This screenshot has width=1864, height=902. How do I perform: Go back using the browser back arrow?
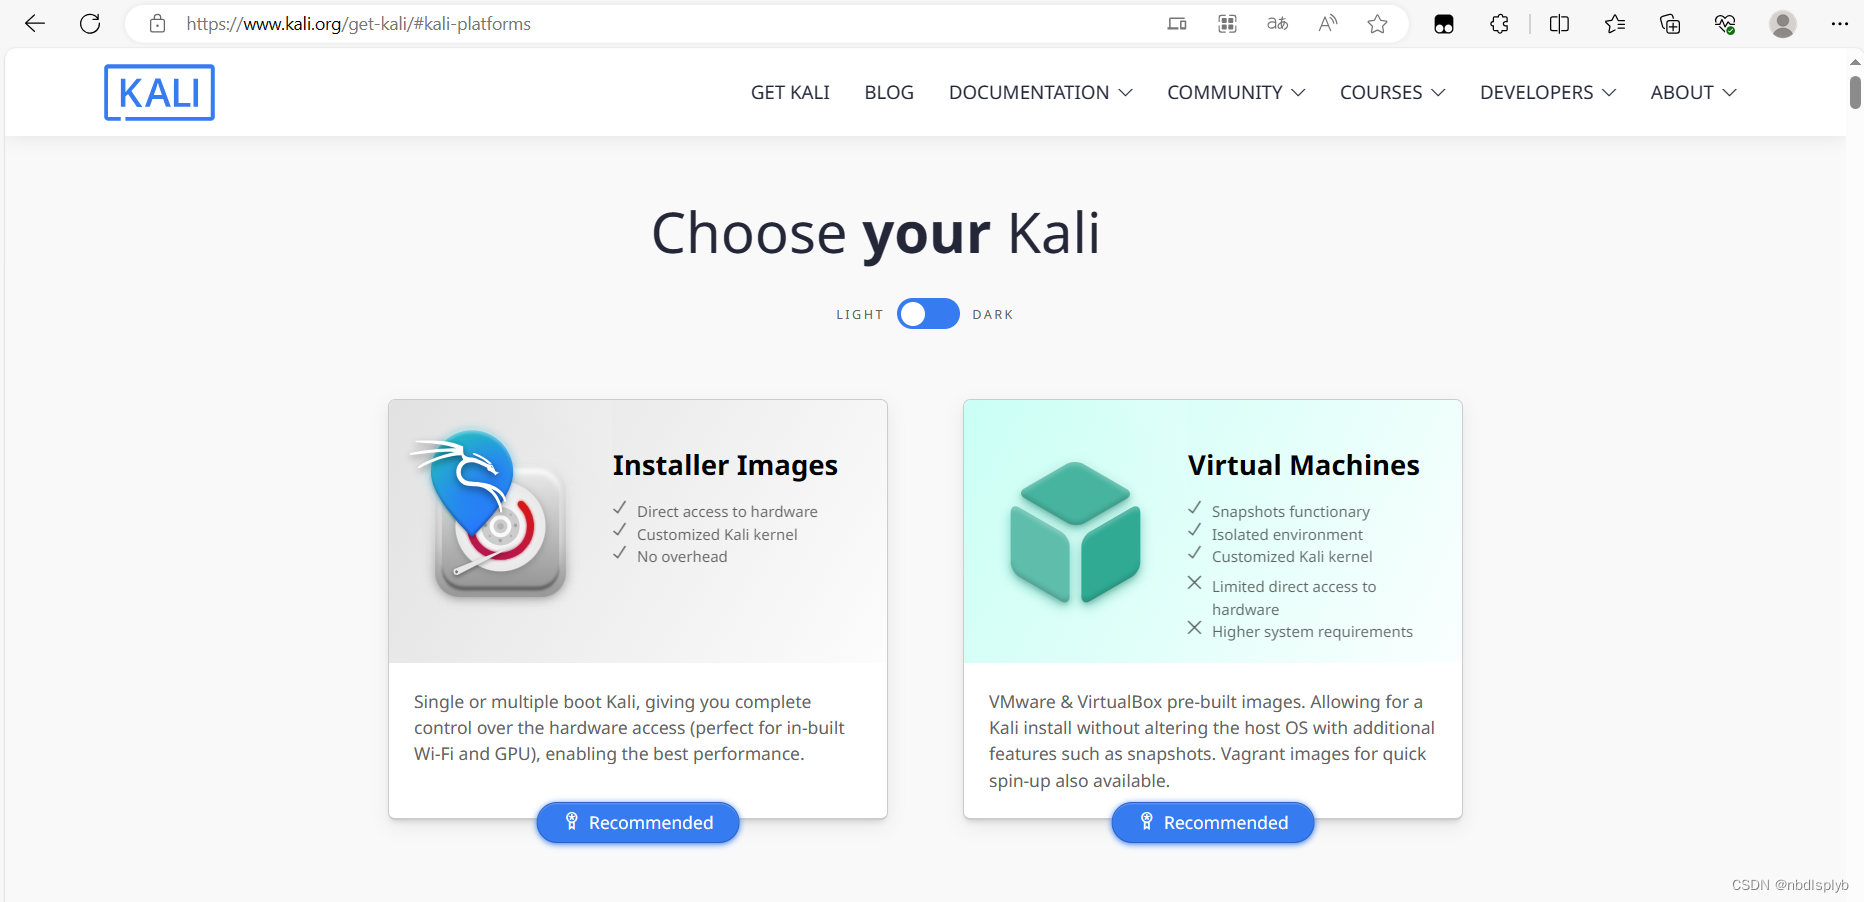coord(35,24)
